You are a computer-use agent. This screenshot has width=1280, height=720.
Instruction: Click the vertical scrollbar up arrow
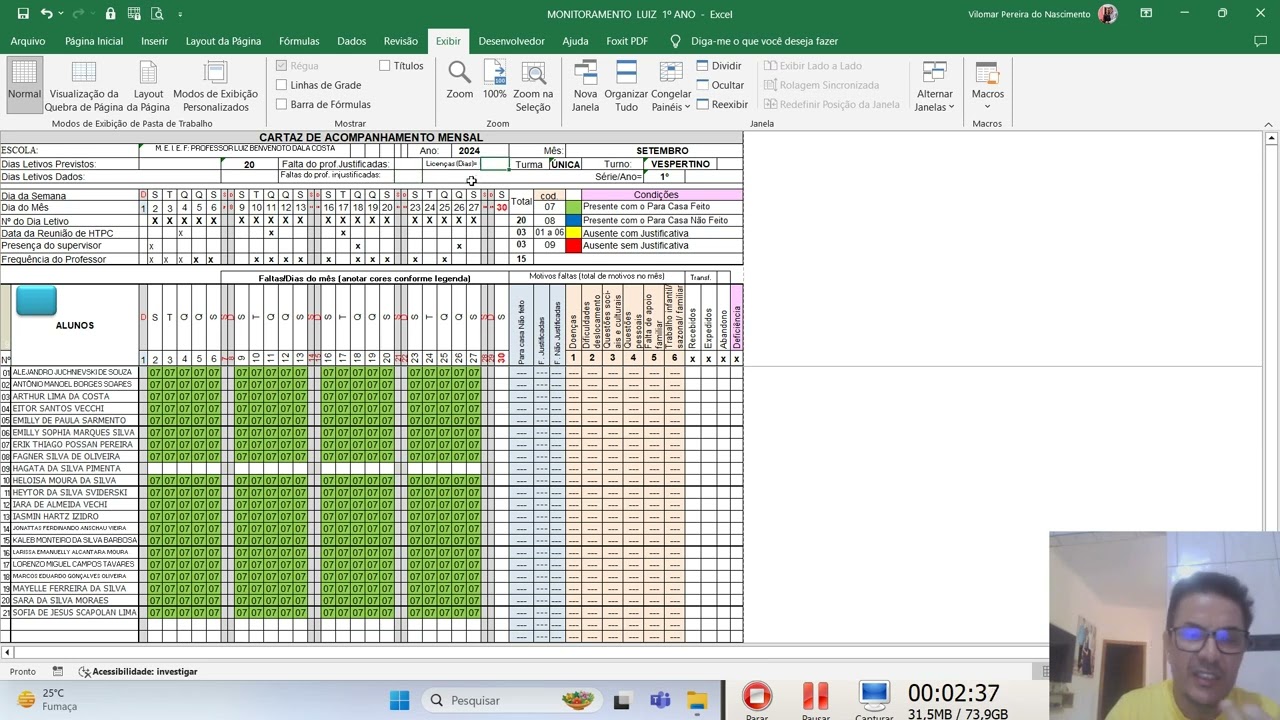click(x=1271, y=138)
